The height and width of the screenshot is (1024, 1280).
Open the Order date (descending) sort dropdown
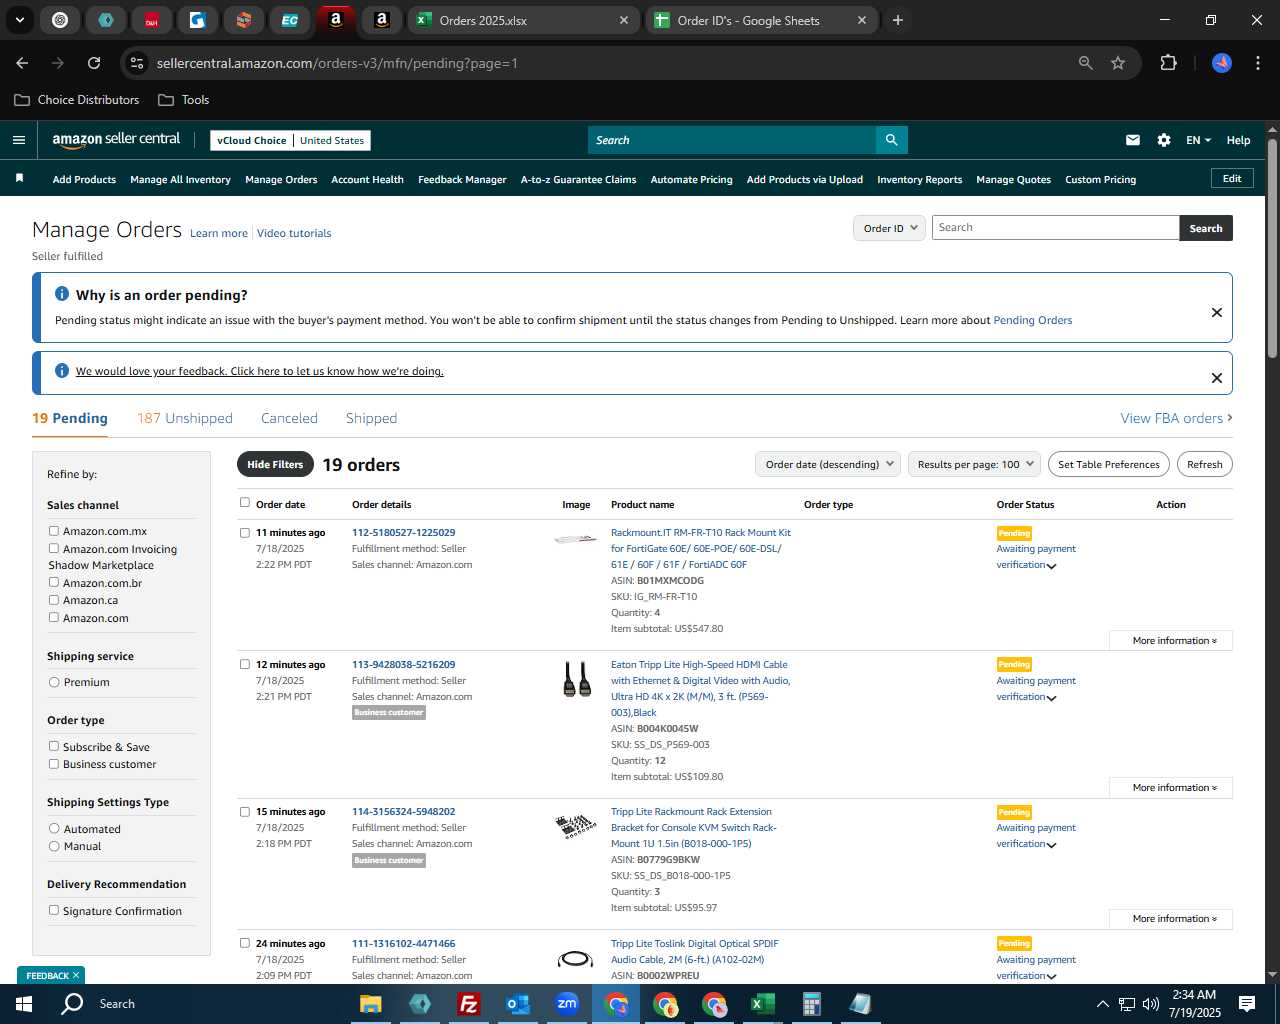[x=828, y=464]
